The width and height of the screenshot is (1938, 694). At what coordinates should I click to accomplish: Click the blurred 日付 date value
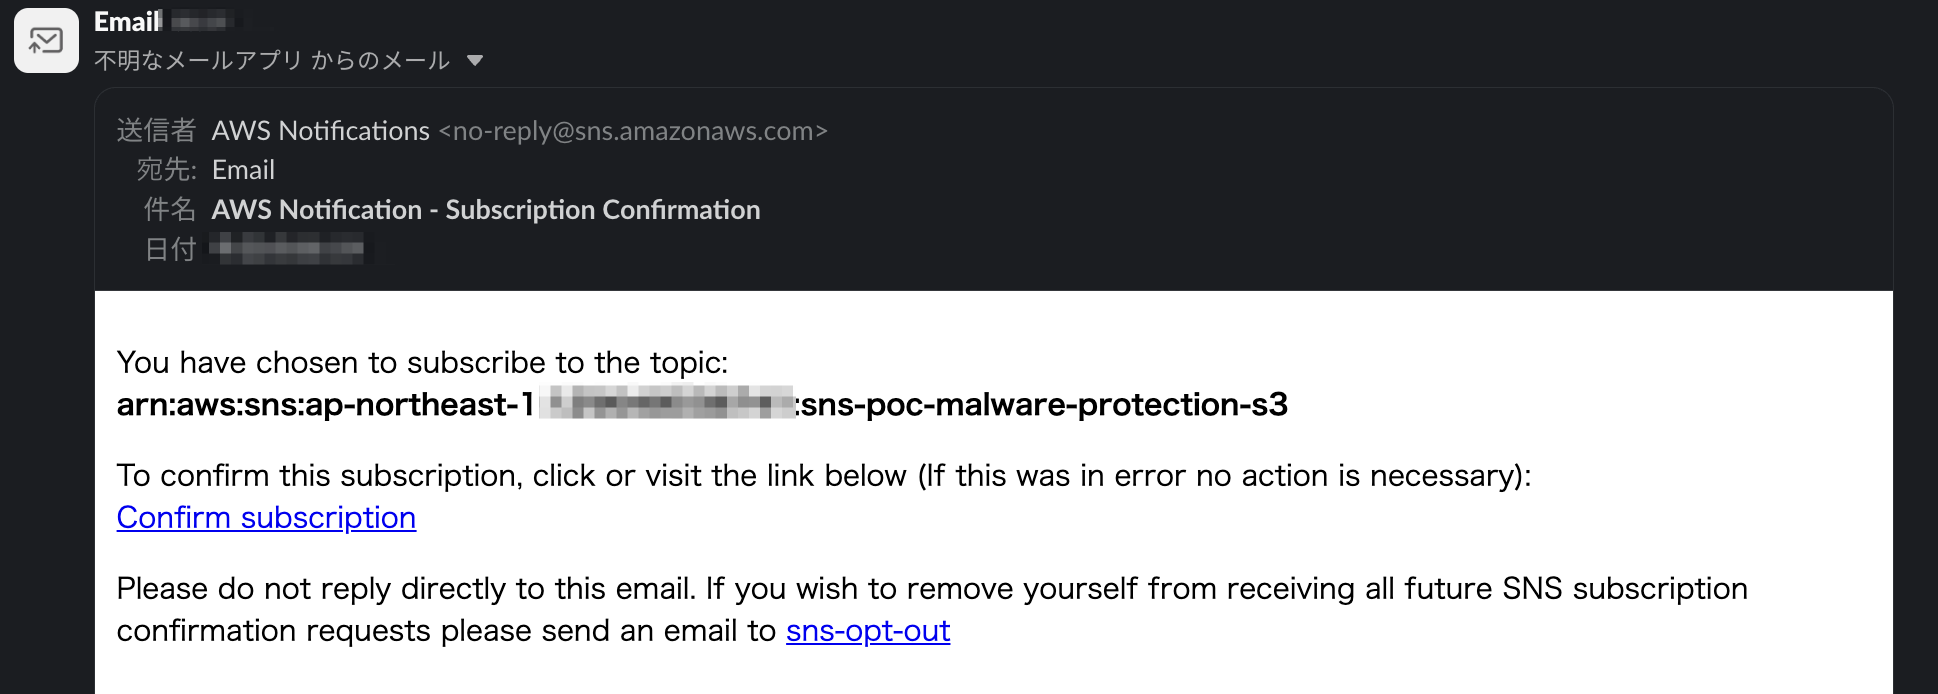pyautogui.click(x=290, y=248)
